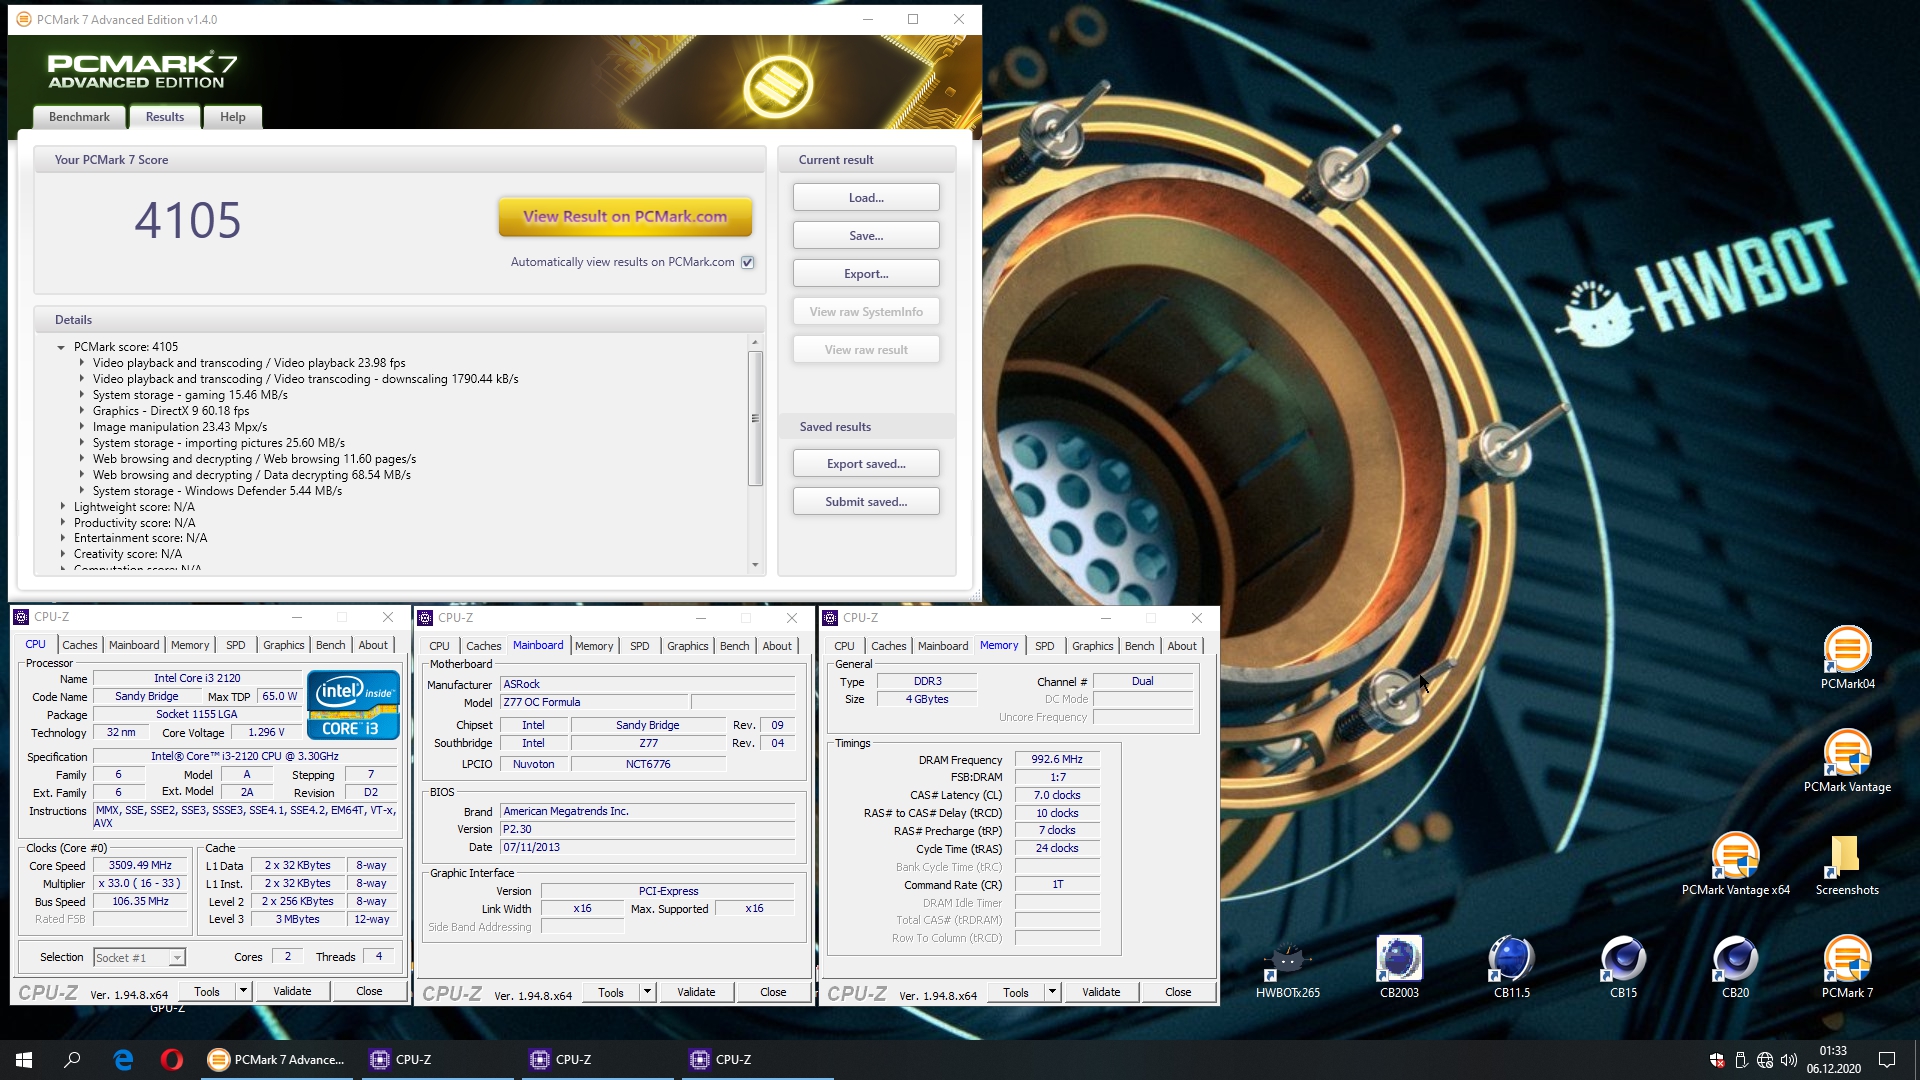Image resolution: width=1920 pixels, height=1080 pixels.
Task: Open Socket #1 selection dropdown
Action: click(x=140, y=957)
